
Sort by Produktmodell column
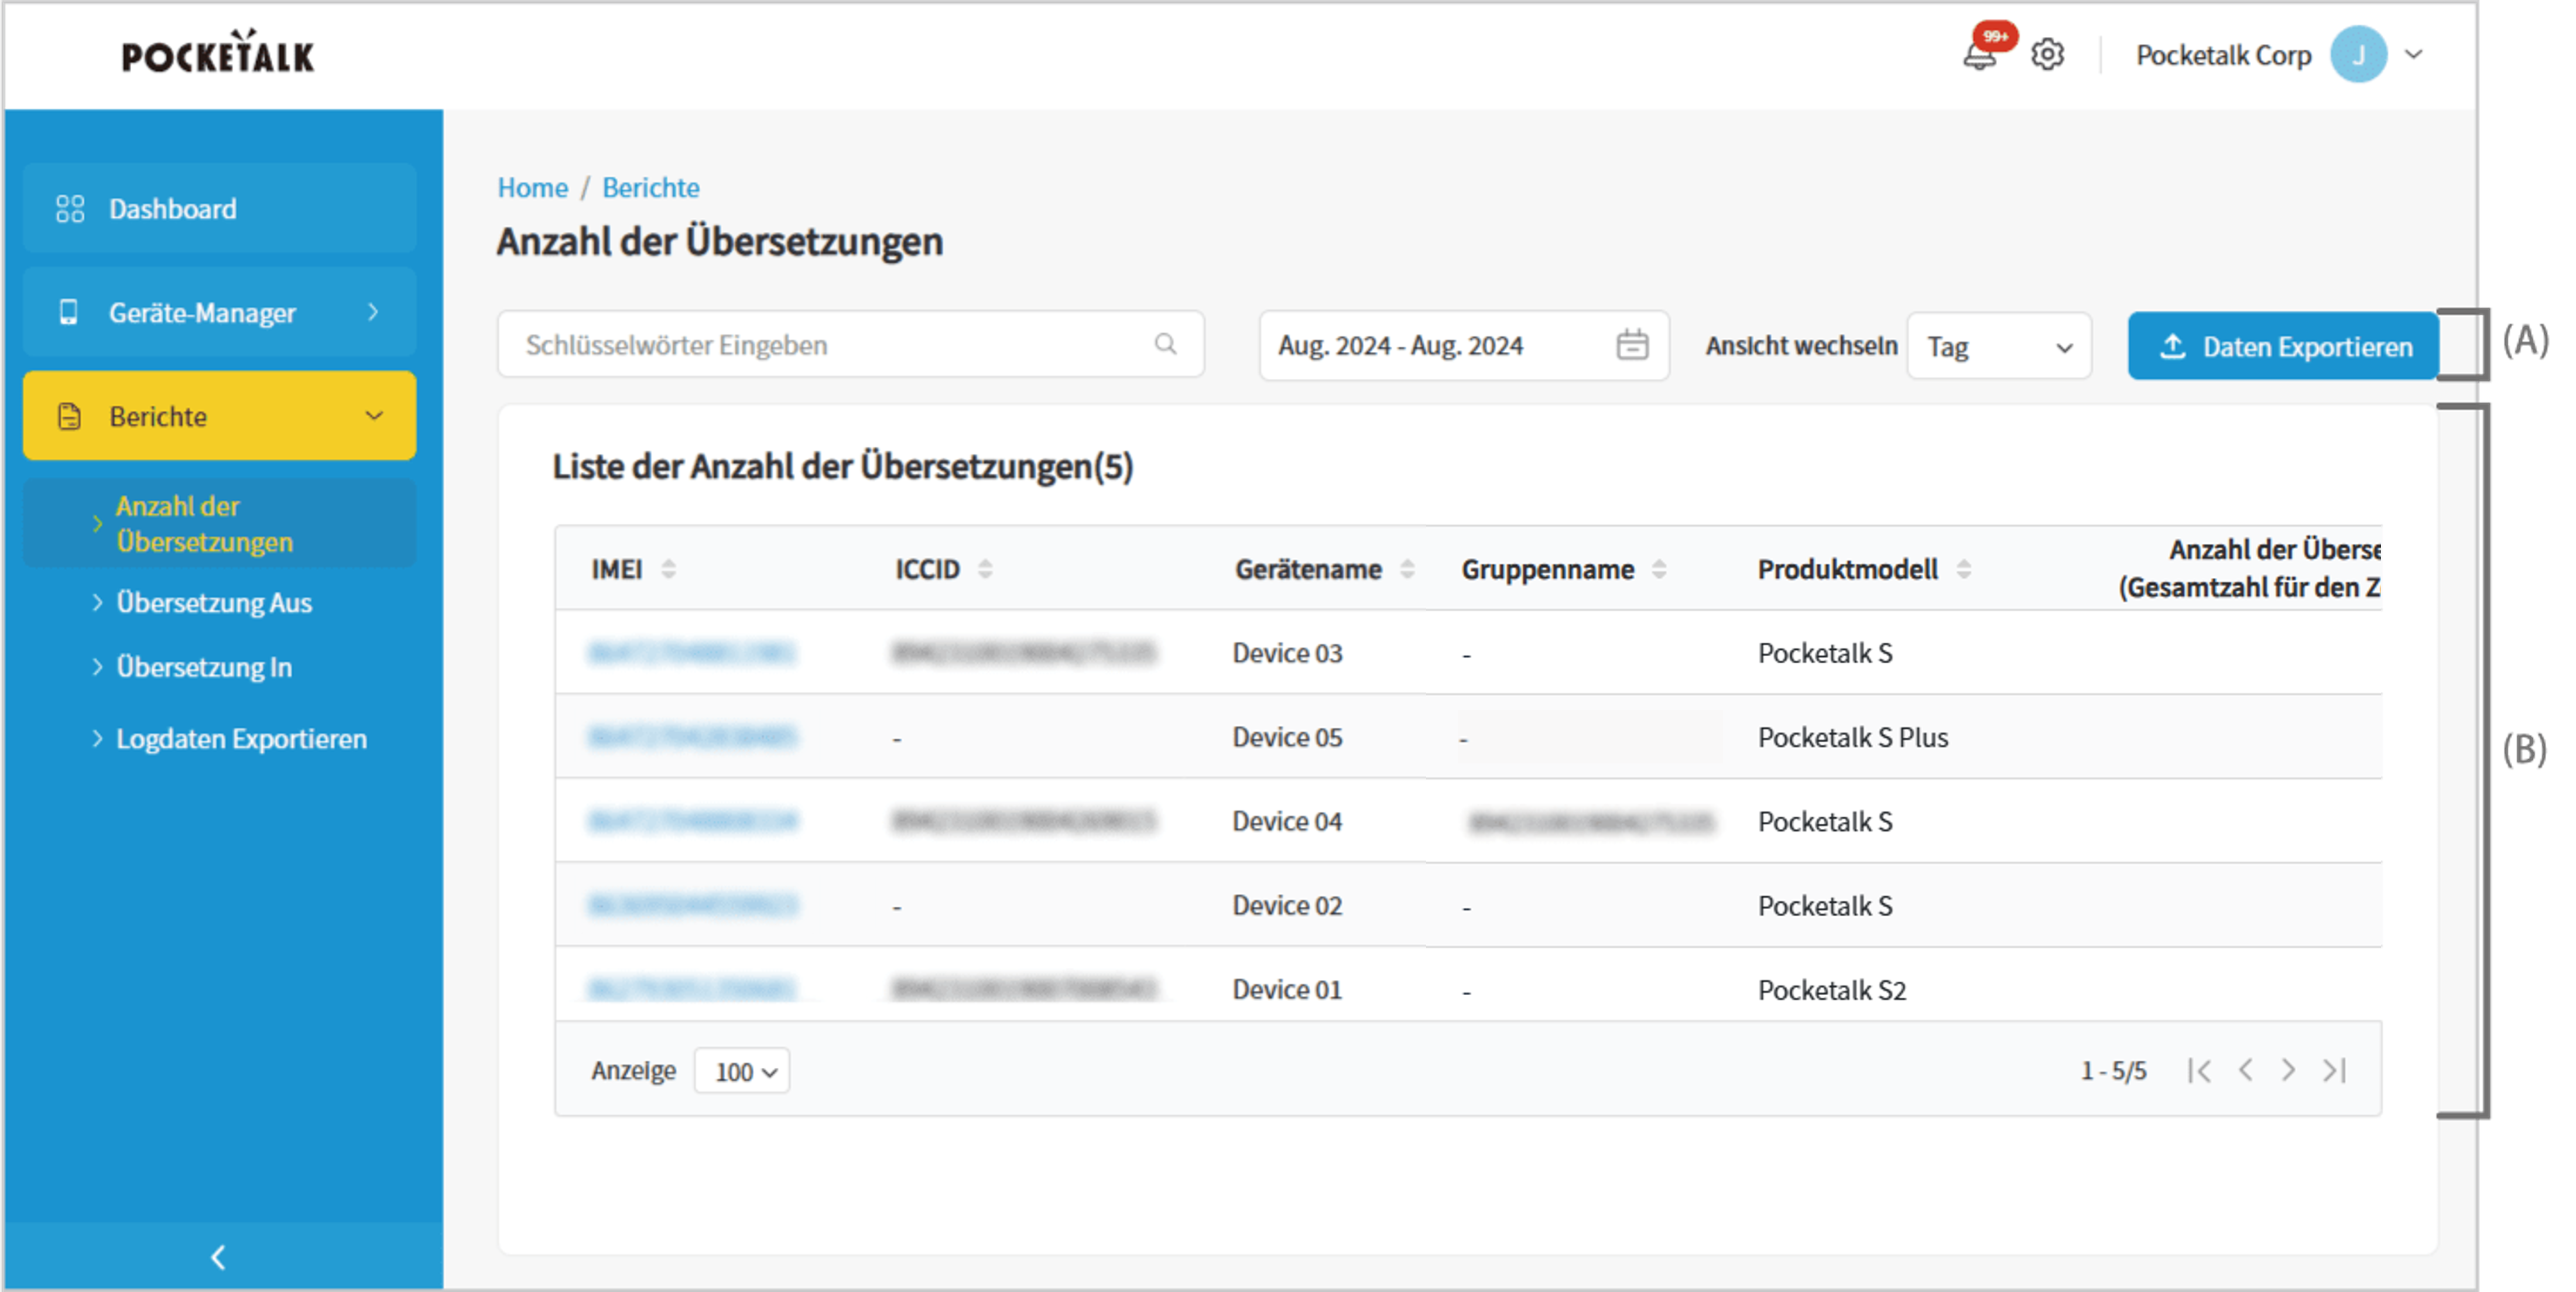[1963, 569]
